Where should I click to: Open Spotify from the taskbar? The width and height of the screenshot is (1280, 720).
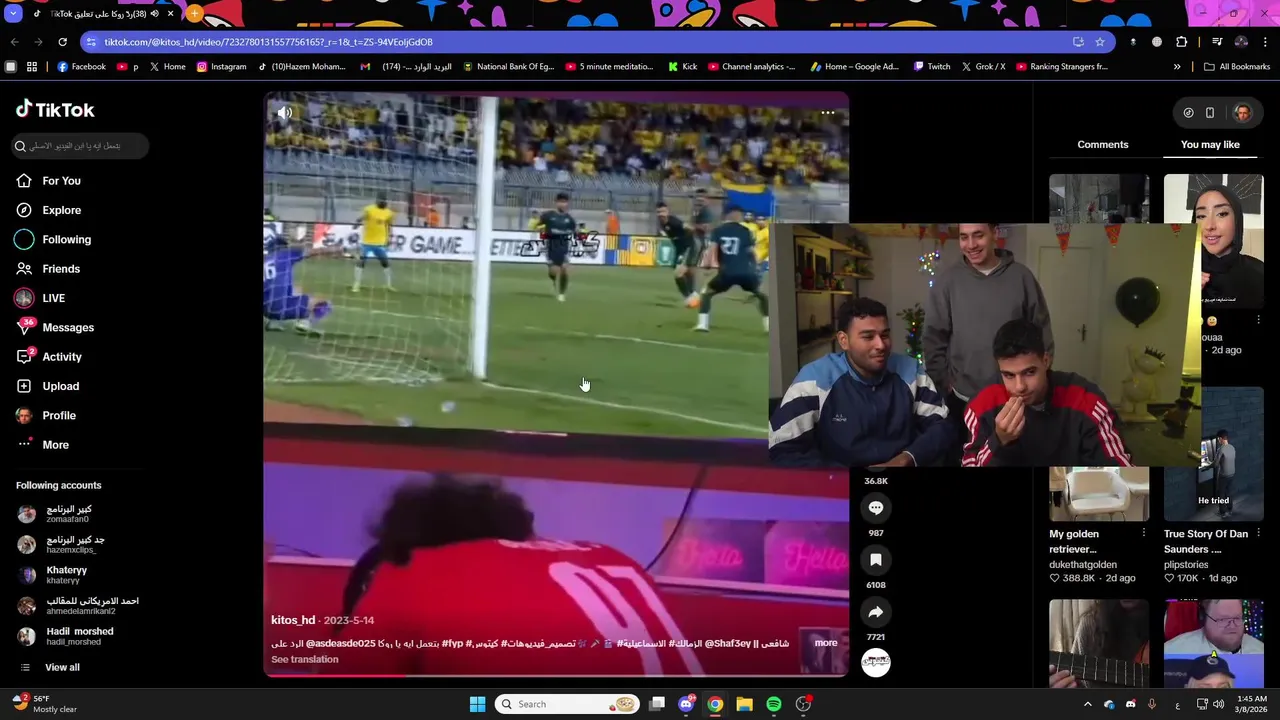[774, 704]
